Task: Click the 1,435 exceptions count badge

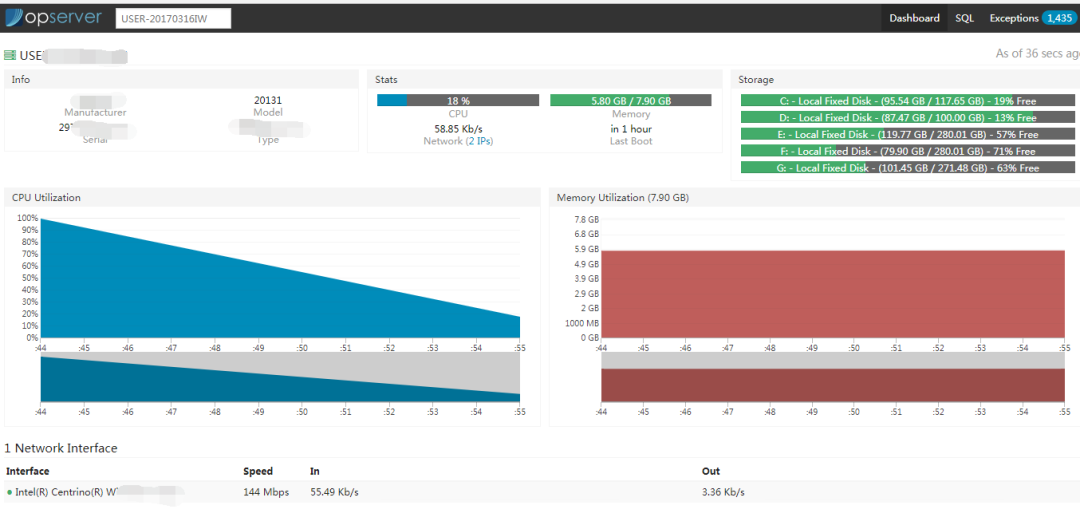Action: click(1058, 18)
